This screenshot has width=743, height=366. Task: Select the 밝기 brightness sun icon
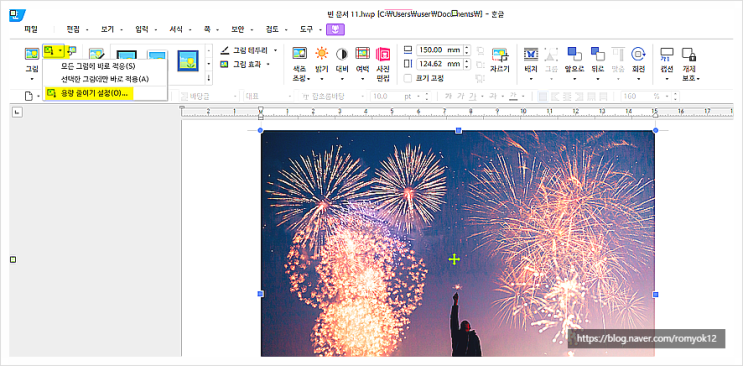[x=322, y=54]
